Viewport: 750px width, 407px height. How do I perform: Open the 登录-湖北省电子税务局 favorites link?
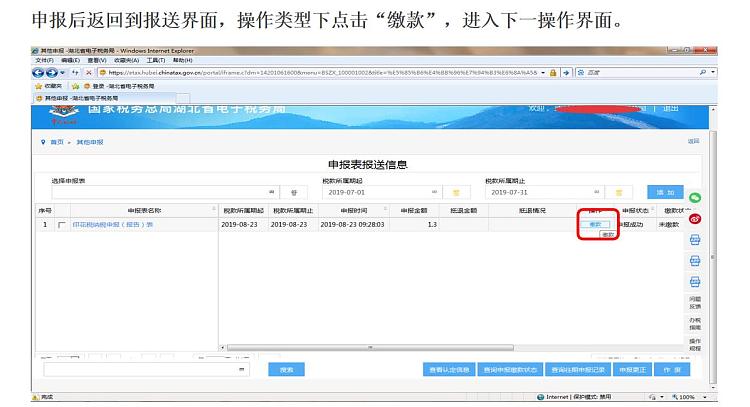coord(119,86)
